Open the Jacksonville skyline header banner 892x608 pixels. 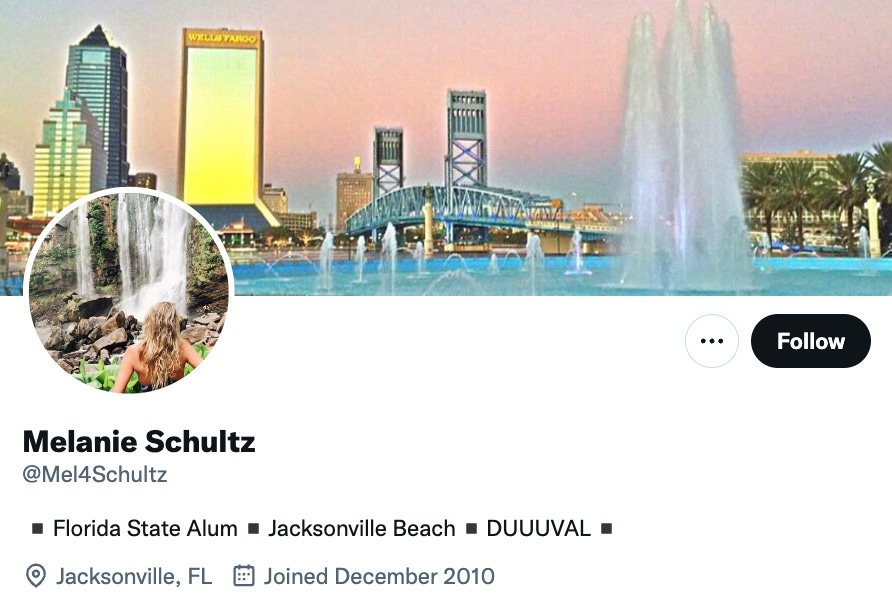tap(446, 148)
